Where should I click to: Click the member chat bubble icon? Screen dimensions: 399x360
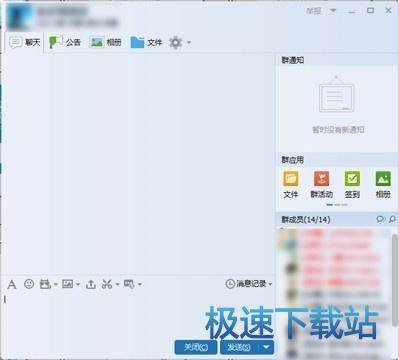pyautogui.click(x=380, y=219)
